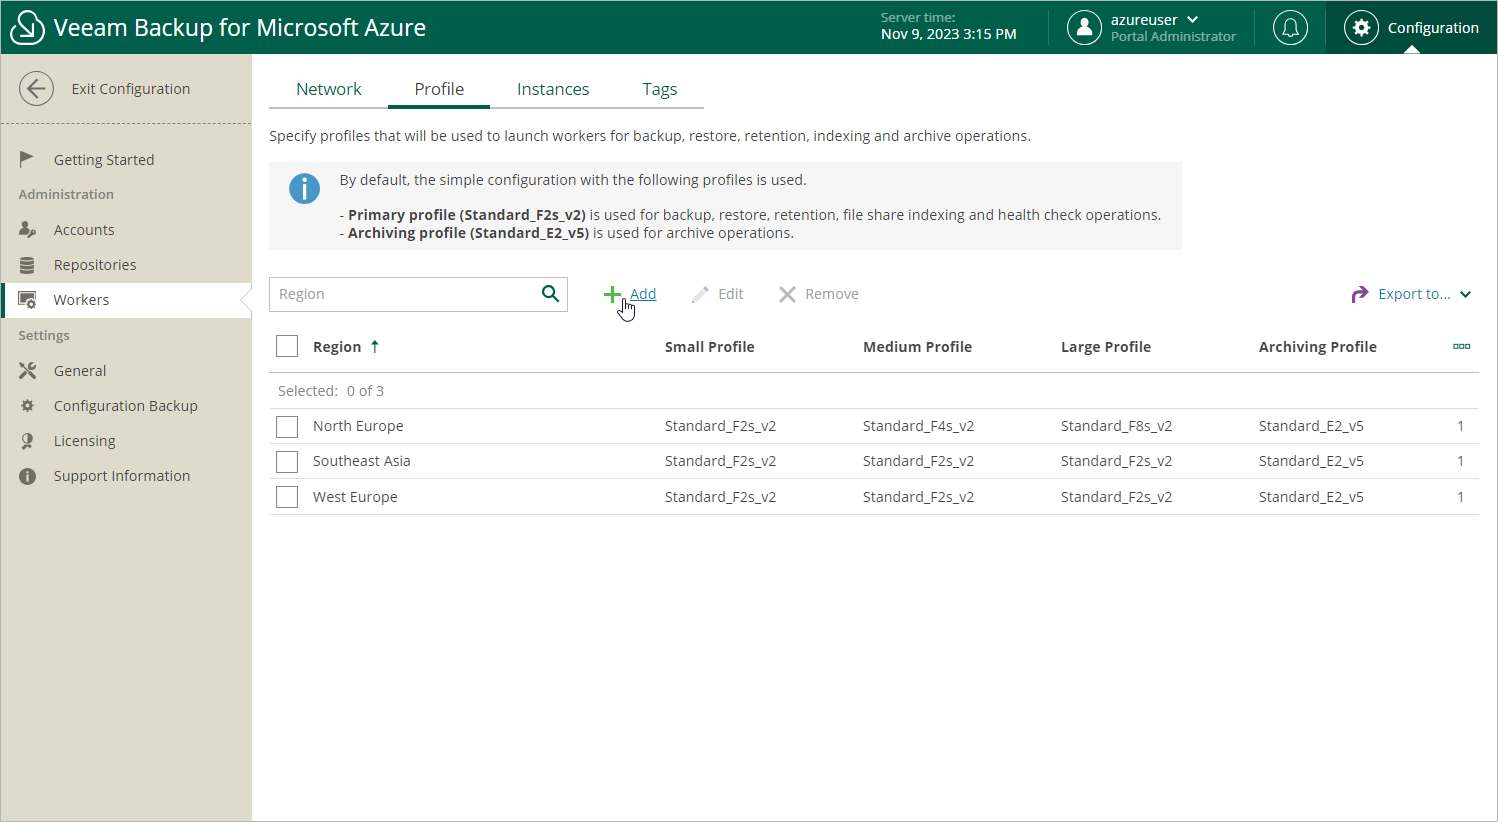1498x822 pixels.
Task: Open the column chooser icon
Action: (1461, 347)
